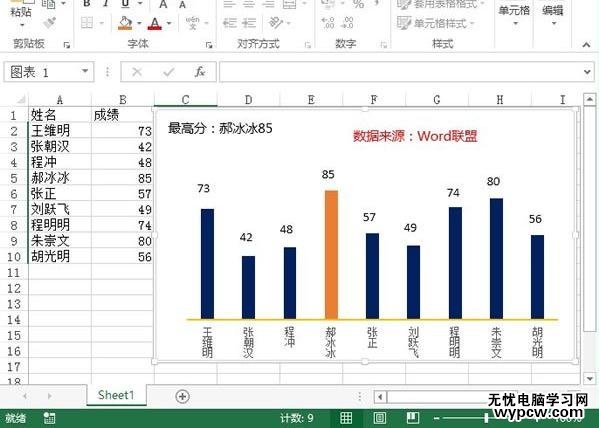Screen dimensions: 599x428
Task: Select the orange 85 bar in chart
Action: 331,255
